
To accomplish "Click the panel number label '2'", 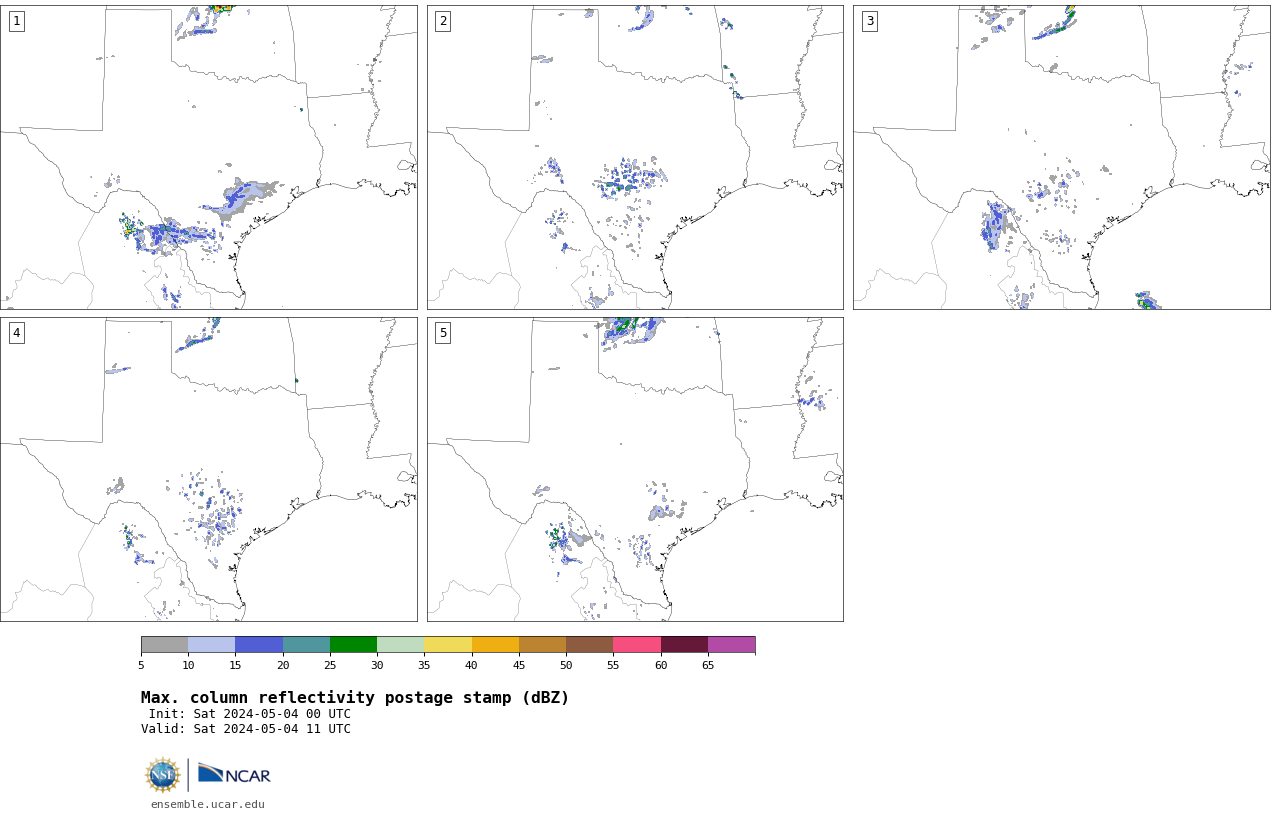I will [443, 21].
